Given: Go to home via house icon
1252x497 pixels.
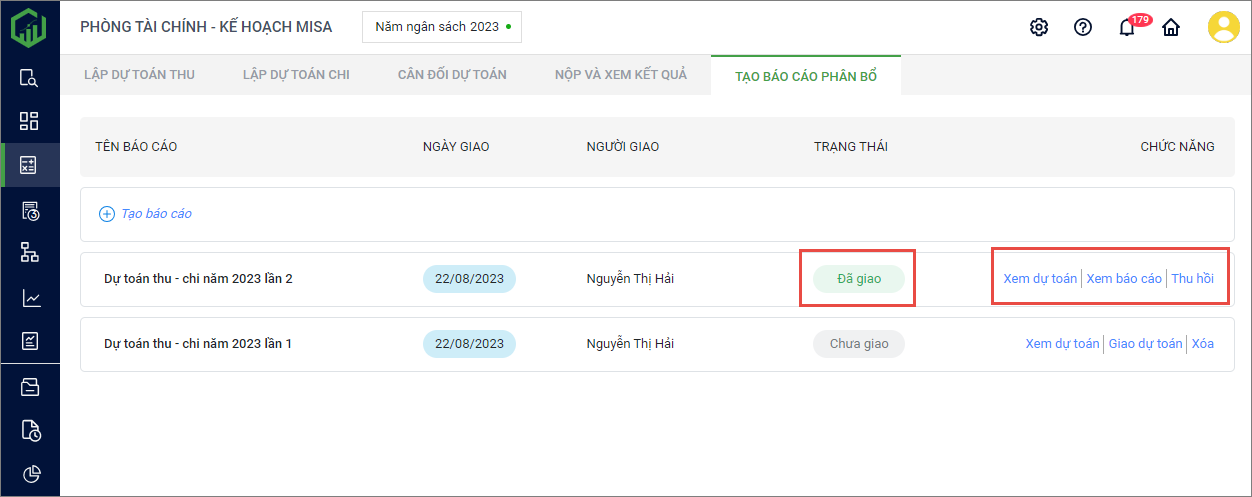Looking at the screenshot, I should [1171, 27].
